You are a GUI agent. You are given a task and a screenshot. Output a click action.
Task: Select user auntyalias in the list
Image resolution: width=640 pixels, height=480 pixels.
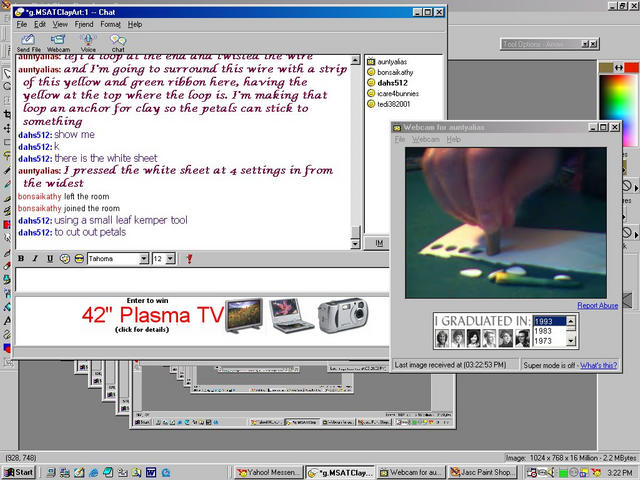pyautogui.click(x=392, y=62)
